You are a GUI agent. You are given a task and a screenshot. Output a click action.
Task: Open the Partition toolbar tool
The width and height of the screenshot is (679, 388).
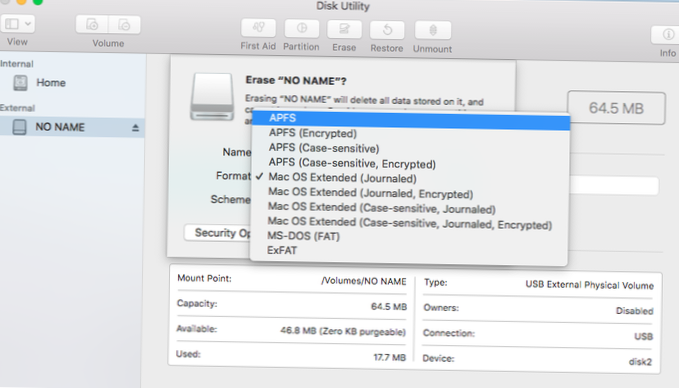(x=301, y=29)
